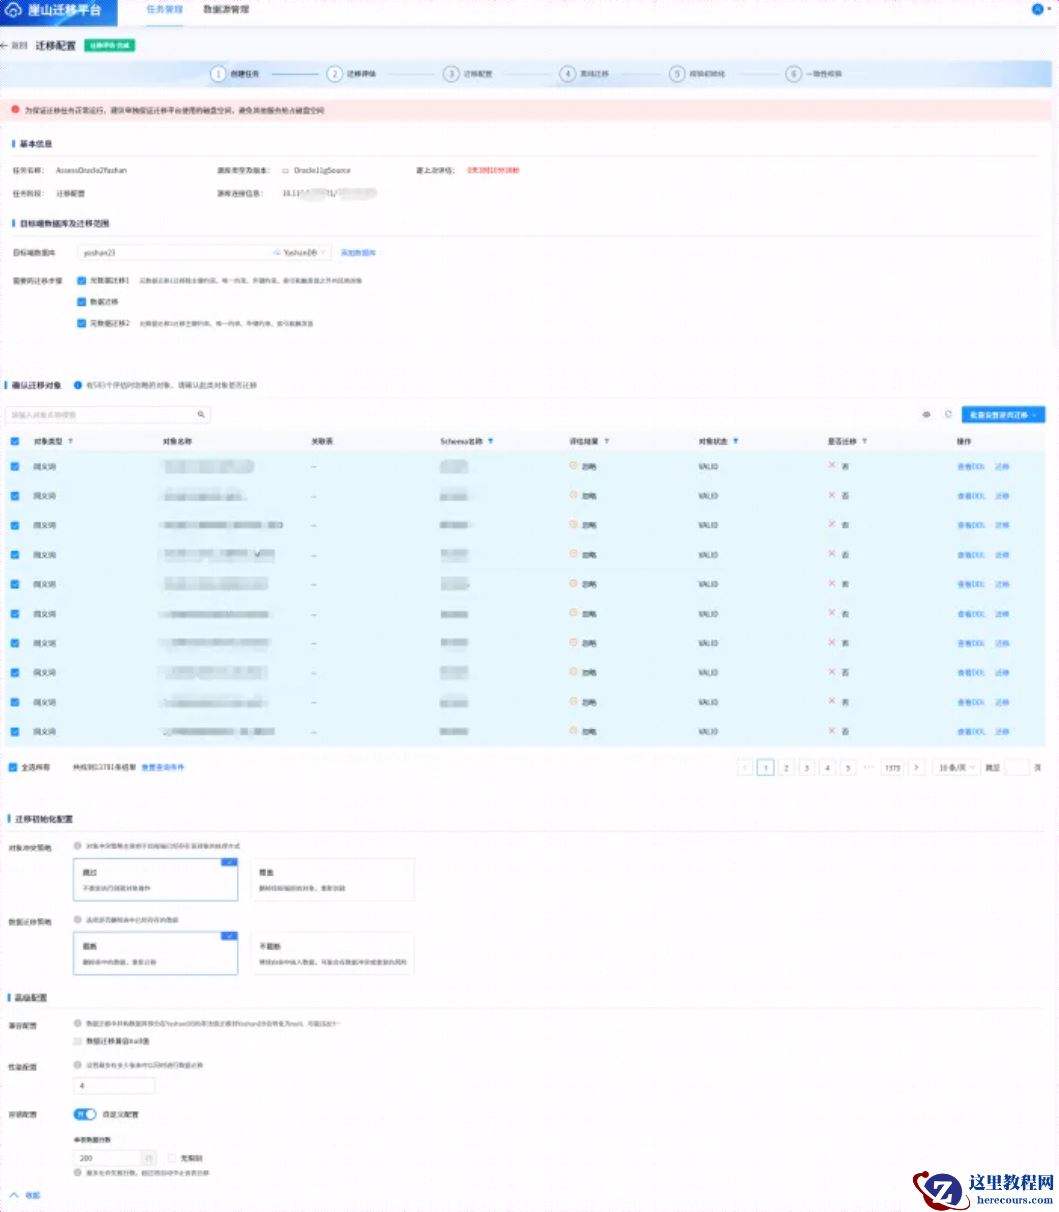Screen dimensions: 1059x1212
Task: Click the filter icon beside Schema名称 column
Action: (490, 441)
